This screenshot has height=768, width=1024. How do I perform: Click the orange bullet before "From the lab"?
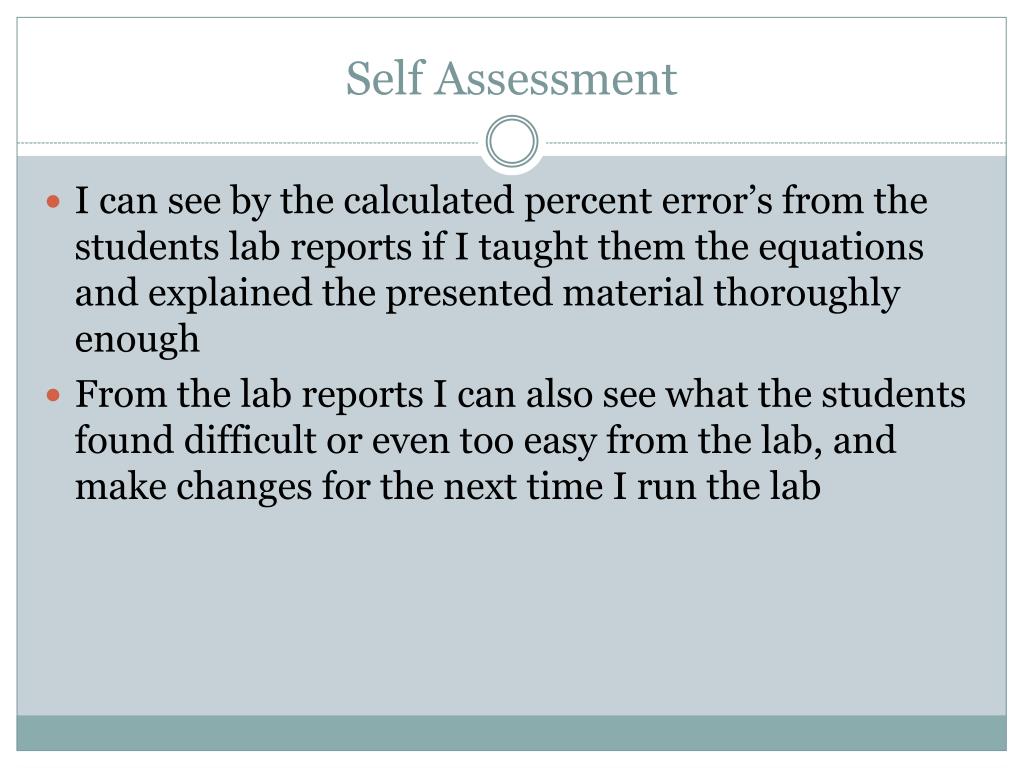click(54, 394)
